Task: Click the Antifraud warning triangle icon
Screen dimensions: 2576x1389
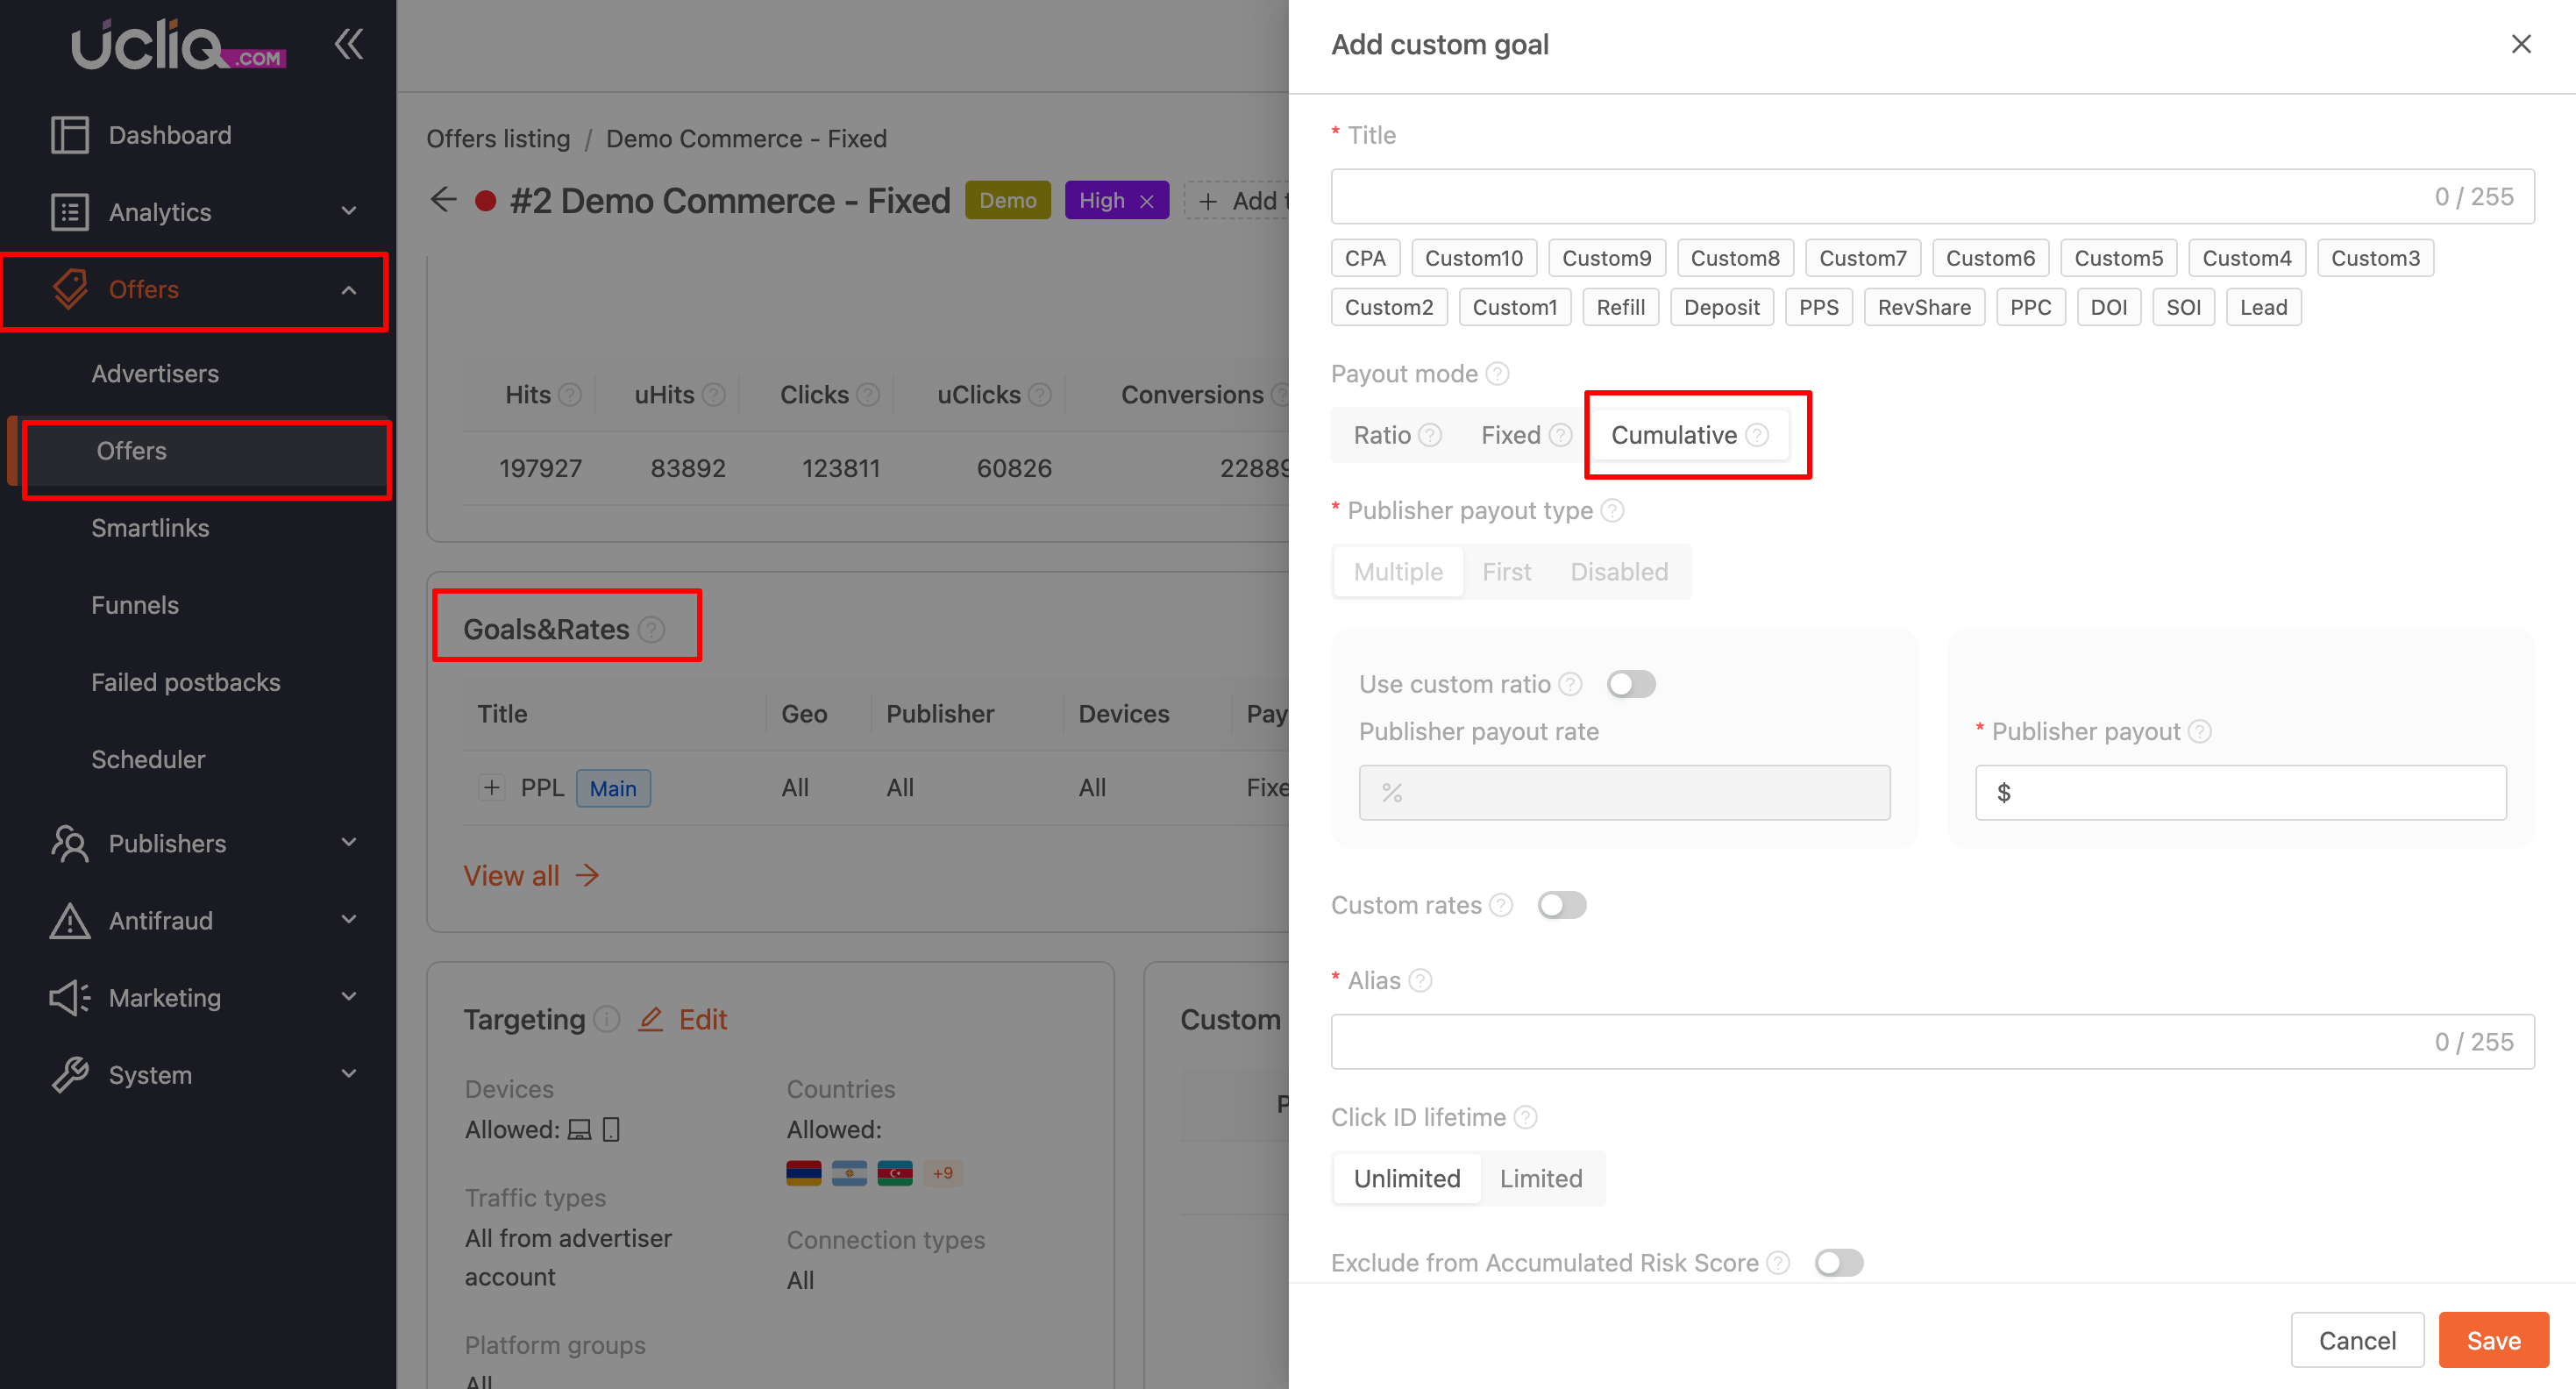Action: pos(69,920)
